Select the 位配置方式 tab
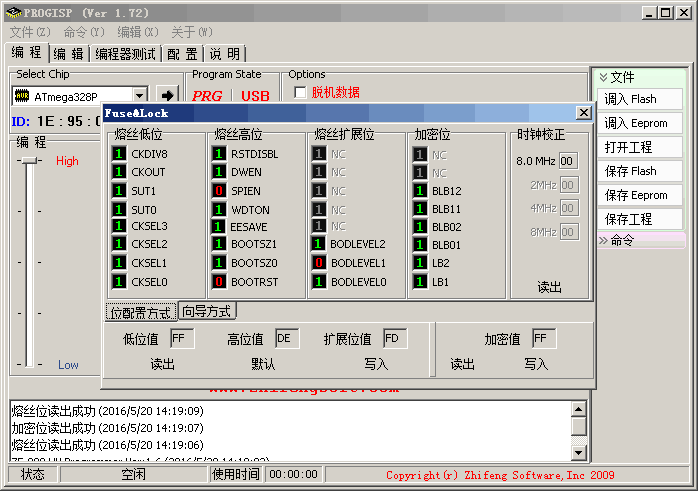 pyautogui.click(x=141, y=312)
